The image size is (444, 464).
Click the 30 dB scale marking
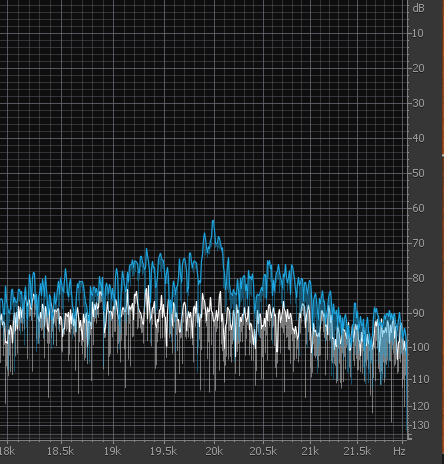418,103
